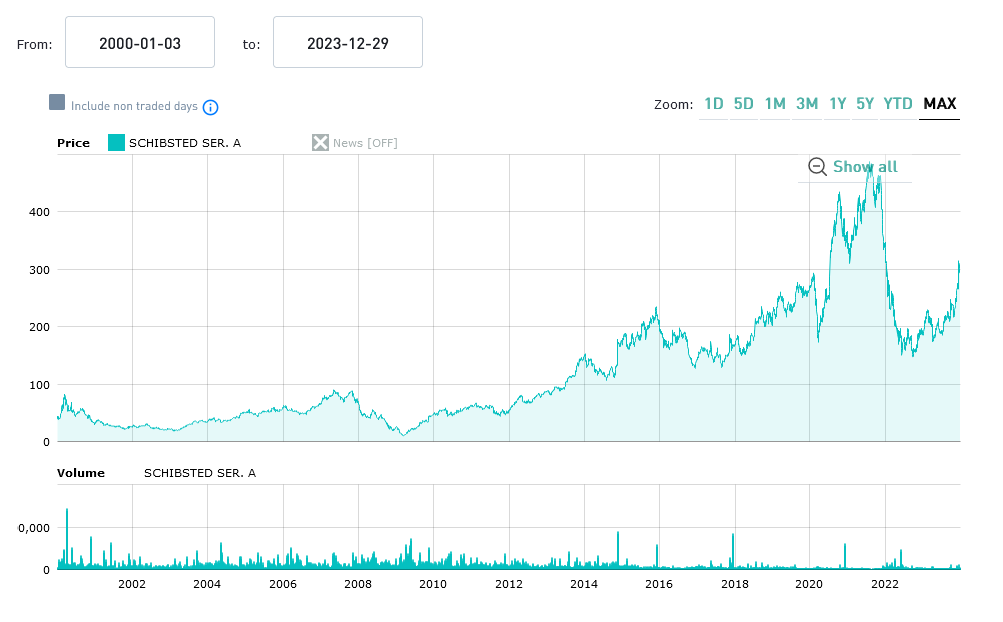
Task: Choose the YTD zoom option
Action: 898,104
